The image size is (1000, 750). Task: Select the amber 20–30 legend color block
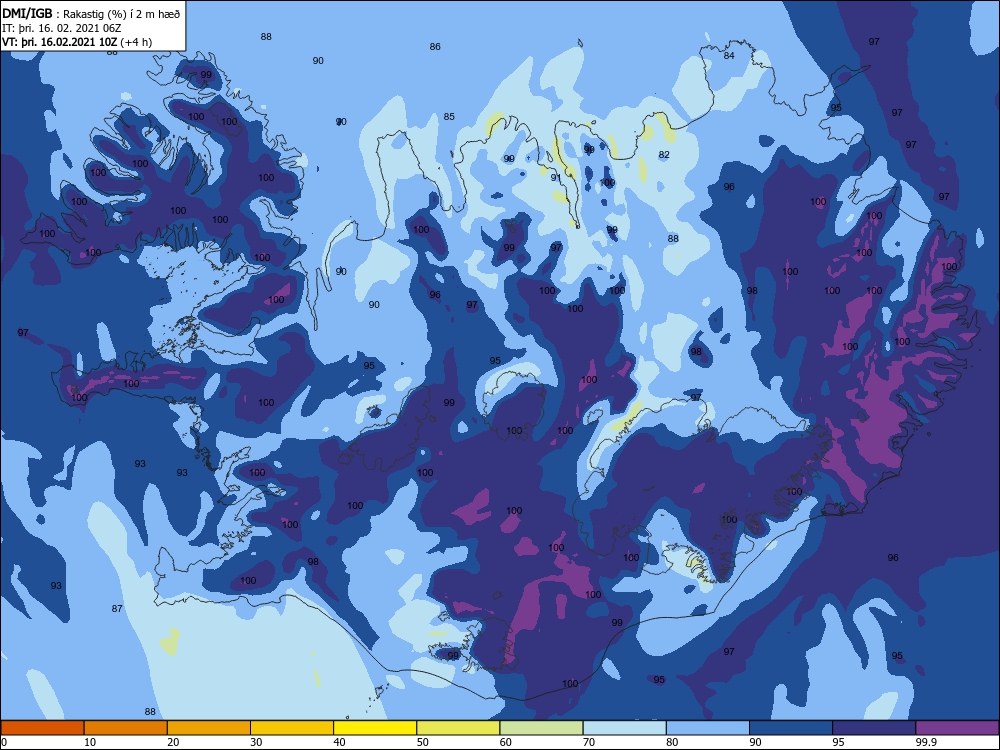[x=209, y=728]
